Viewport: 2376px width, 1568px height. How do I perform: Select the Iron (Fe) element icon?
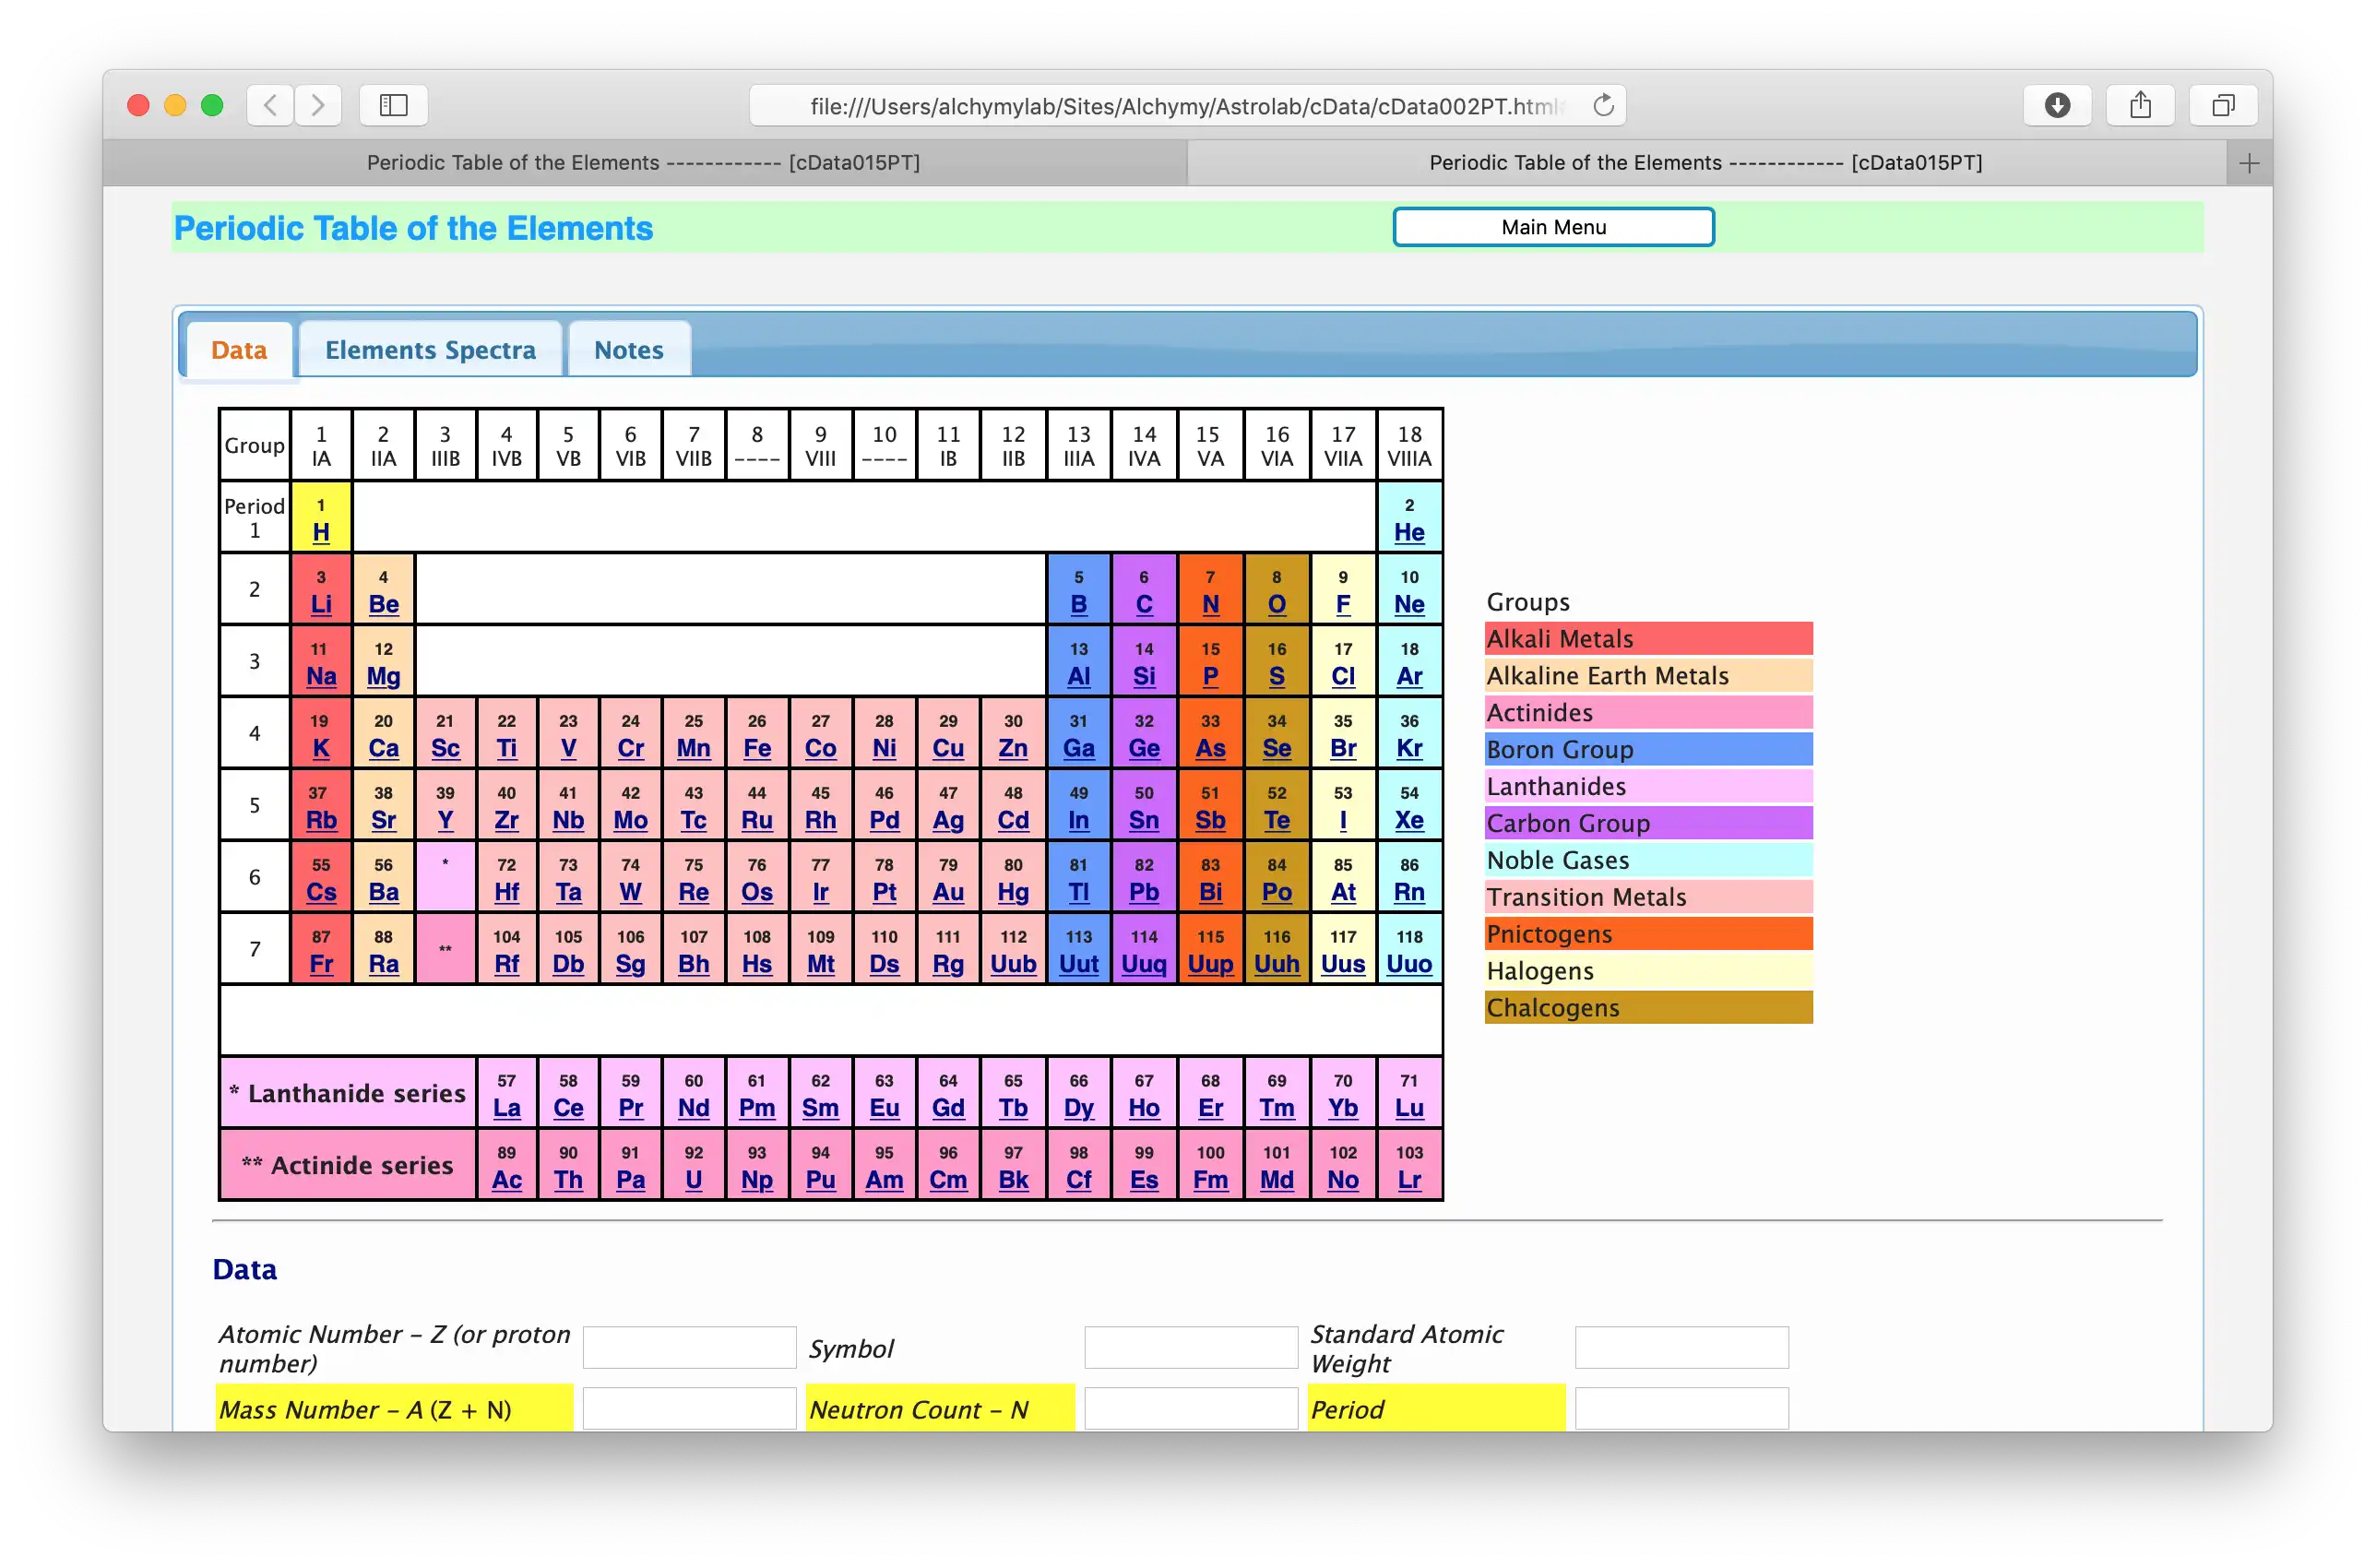pos(755,735)
